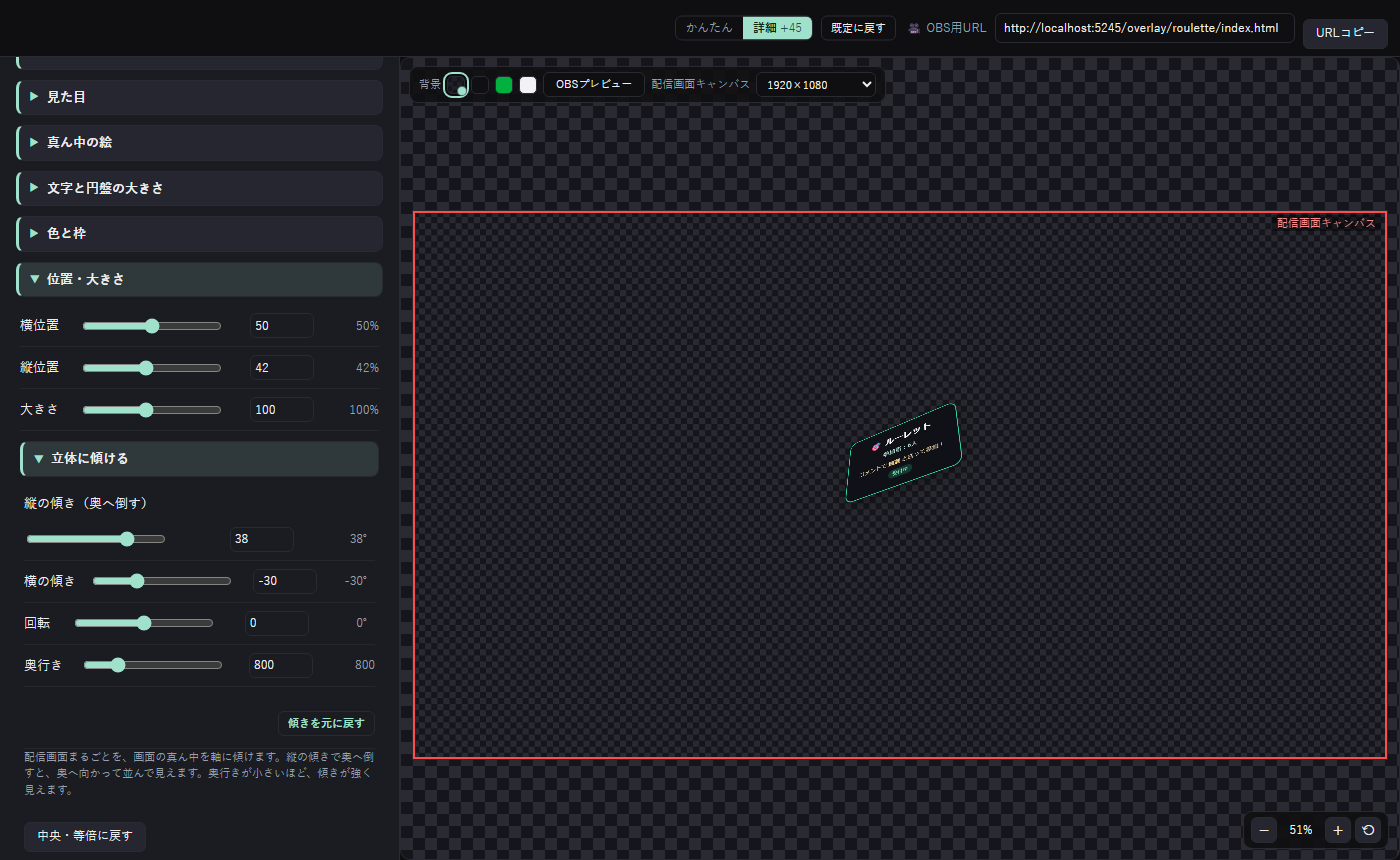Expand the 見た目 section
Viewport: 1400px width, 860px height.
pyautogui.click(x=200, y=97)
